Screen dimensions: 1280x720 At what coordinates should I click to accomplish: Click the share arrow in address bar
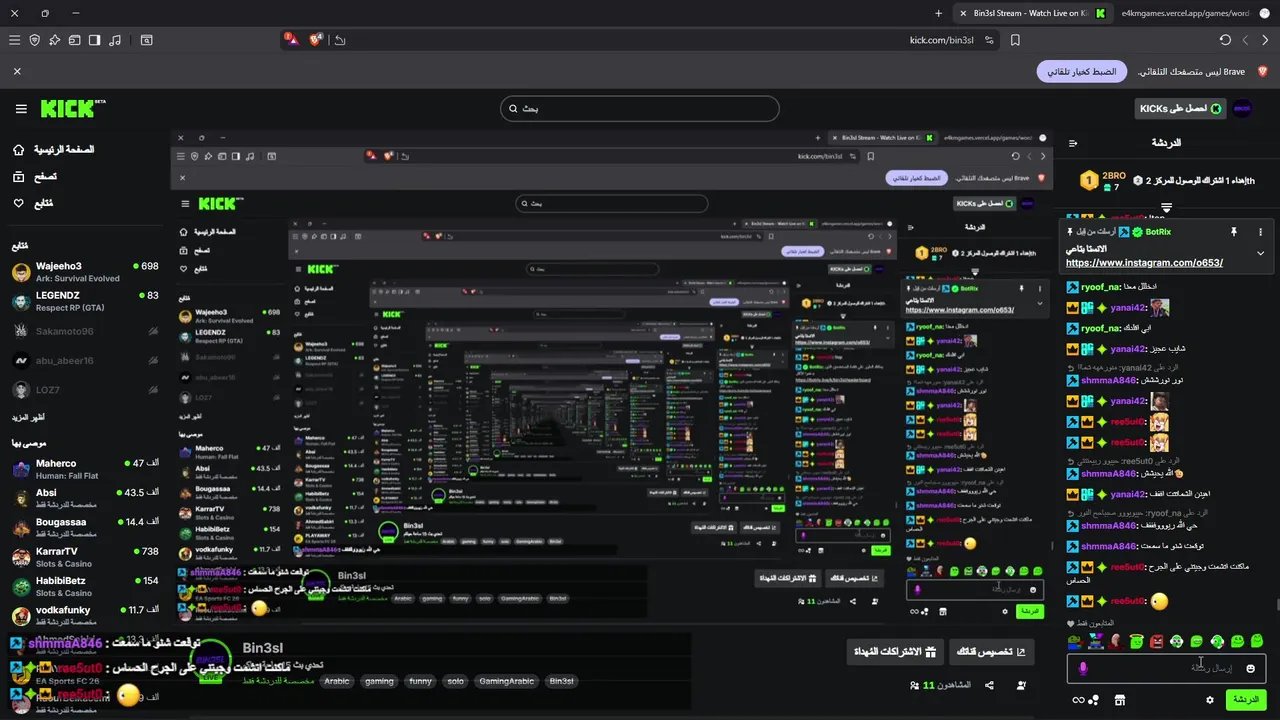coord(340,40)
